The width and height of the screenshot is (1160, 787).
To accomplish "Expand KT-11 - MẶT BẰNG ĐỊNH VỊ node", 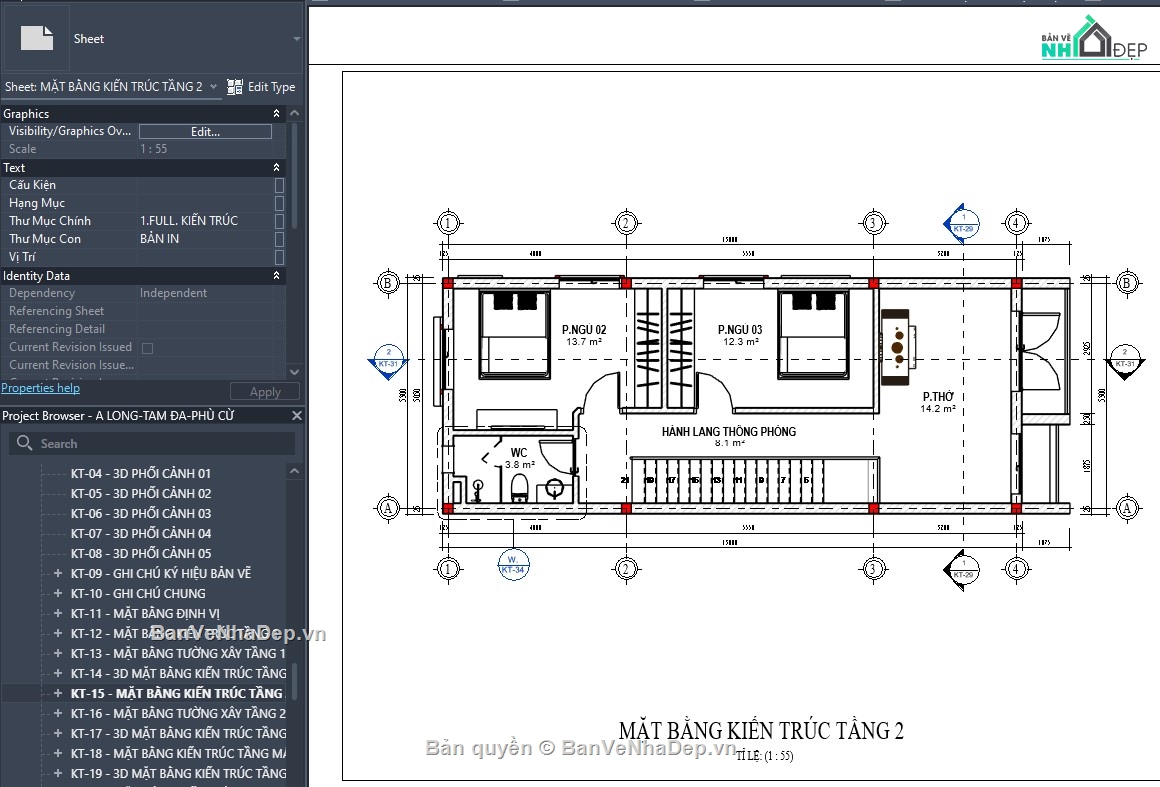I will coord(58,613).
